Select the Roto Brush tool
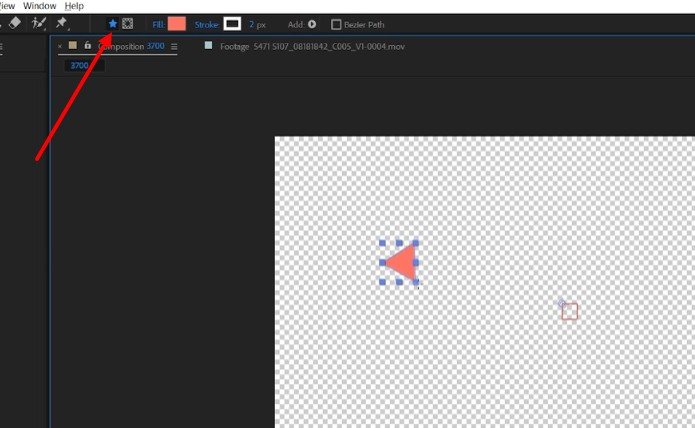The image size is (695, 428). (39, 23)
